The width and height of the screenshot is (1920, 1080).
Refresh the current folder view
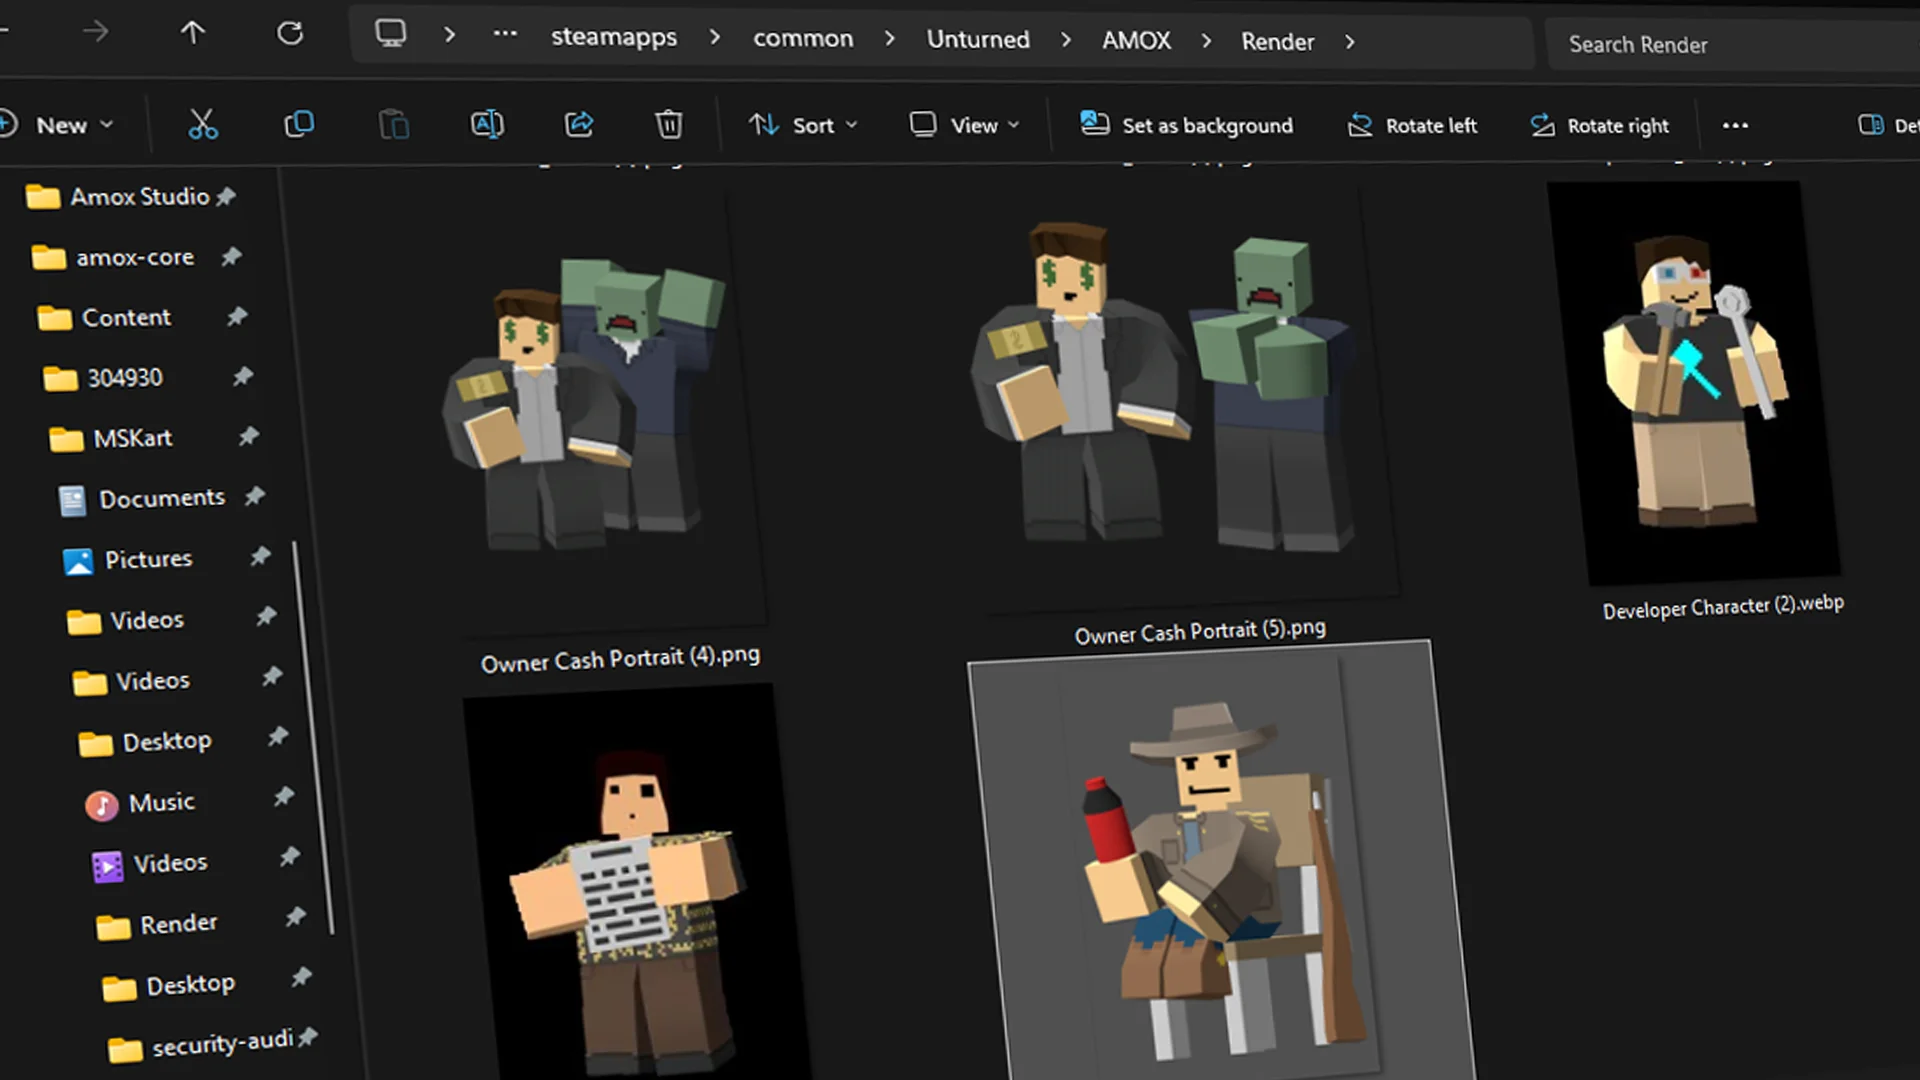tap(290, 34)
